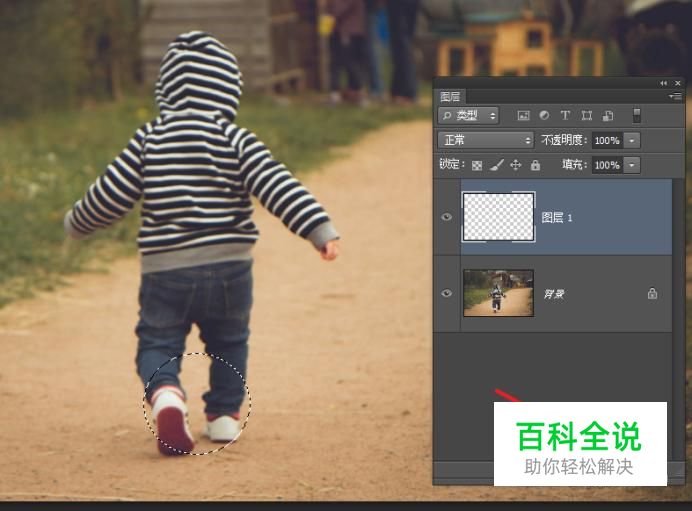
Task: Select the adjustment layer filter icon
Action: click(544, 115)
